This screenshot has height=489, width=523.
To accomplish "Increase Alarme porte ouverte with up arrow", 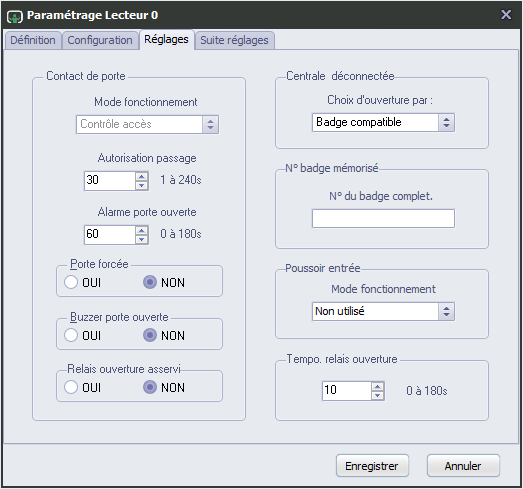I will coord(142,230).
